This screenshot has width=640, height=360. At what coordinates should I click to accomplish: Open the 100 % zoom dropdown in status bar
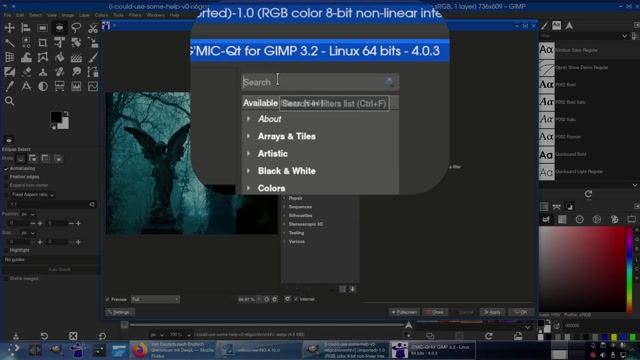click(x=180, y=335)
